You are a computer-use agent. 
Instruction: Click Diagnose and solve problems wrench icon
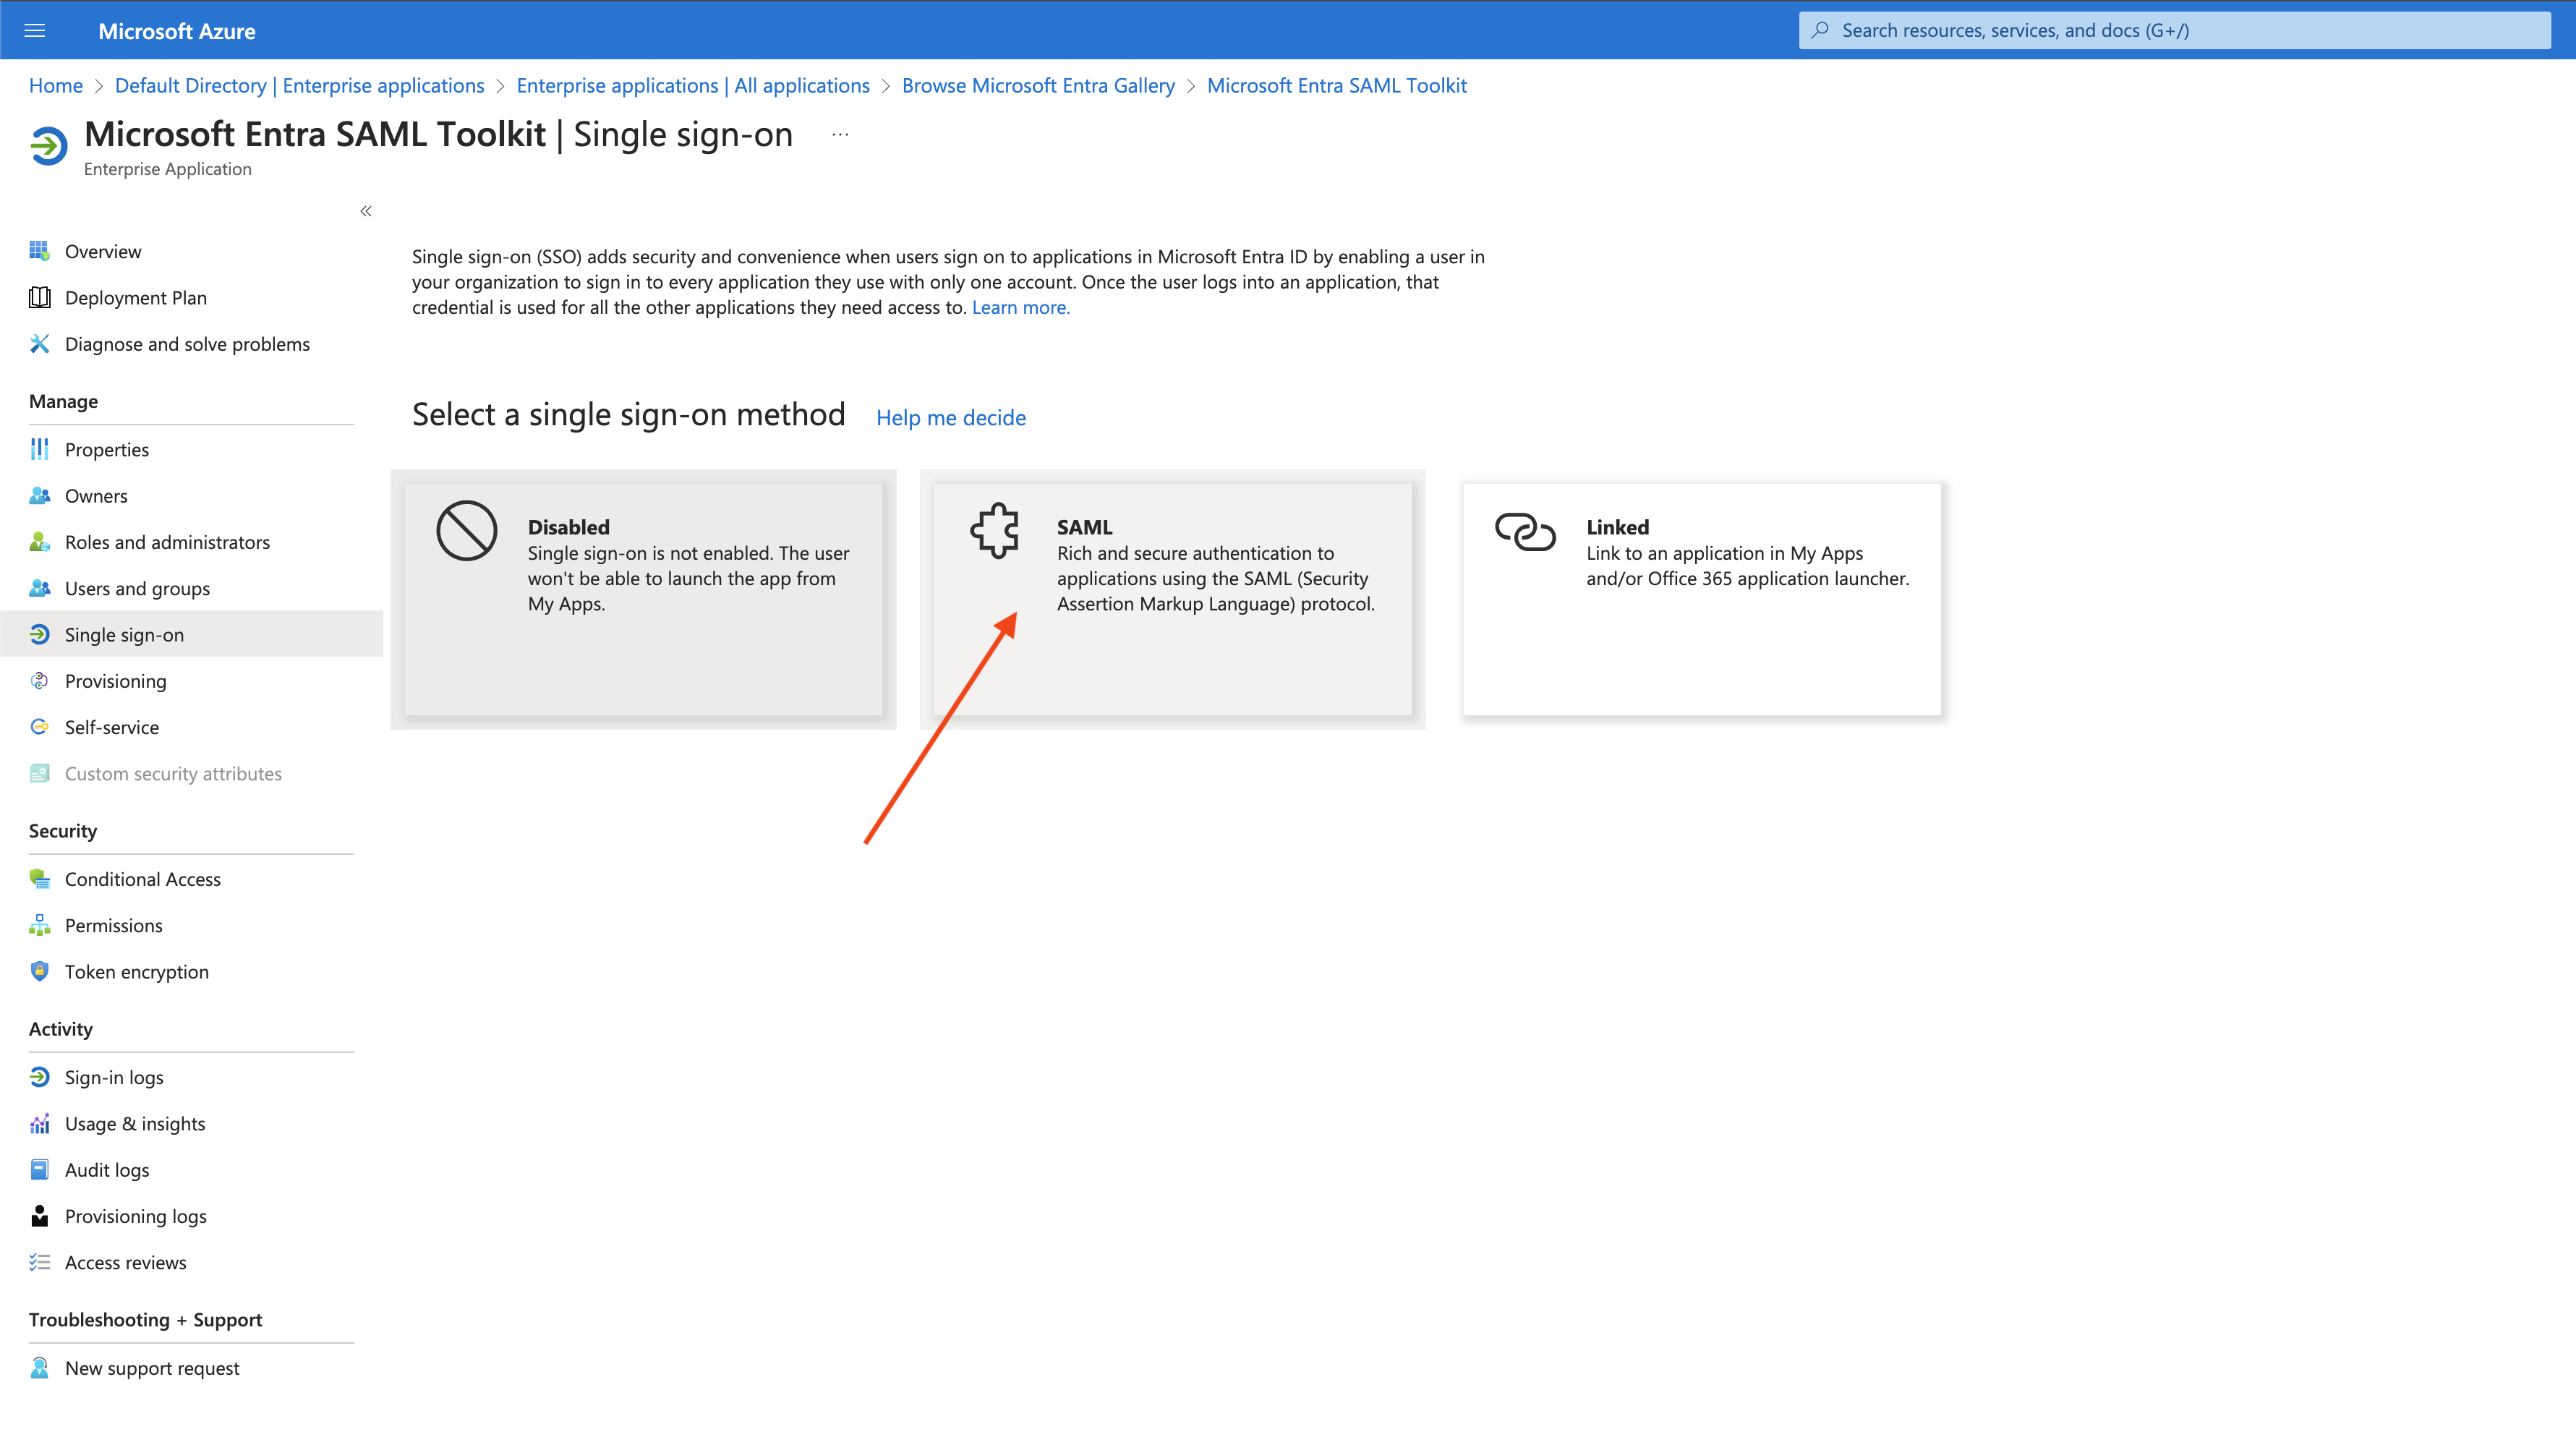pyautogui.click(x=40, y=344)
